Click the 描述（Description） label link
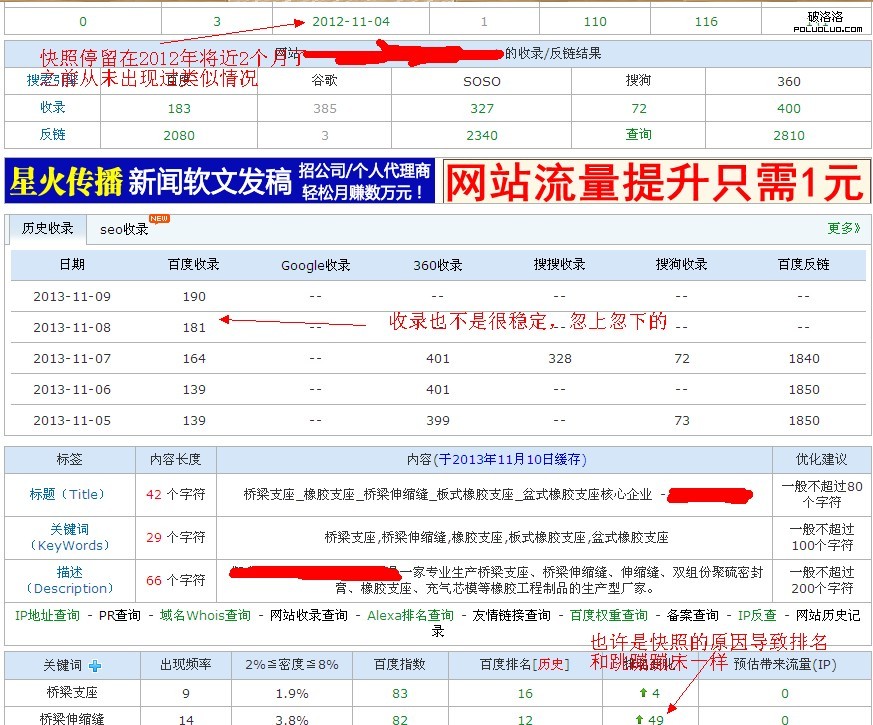 click(69, 580)
